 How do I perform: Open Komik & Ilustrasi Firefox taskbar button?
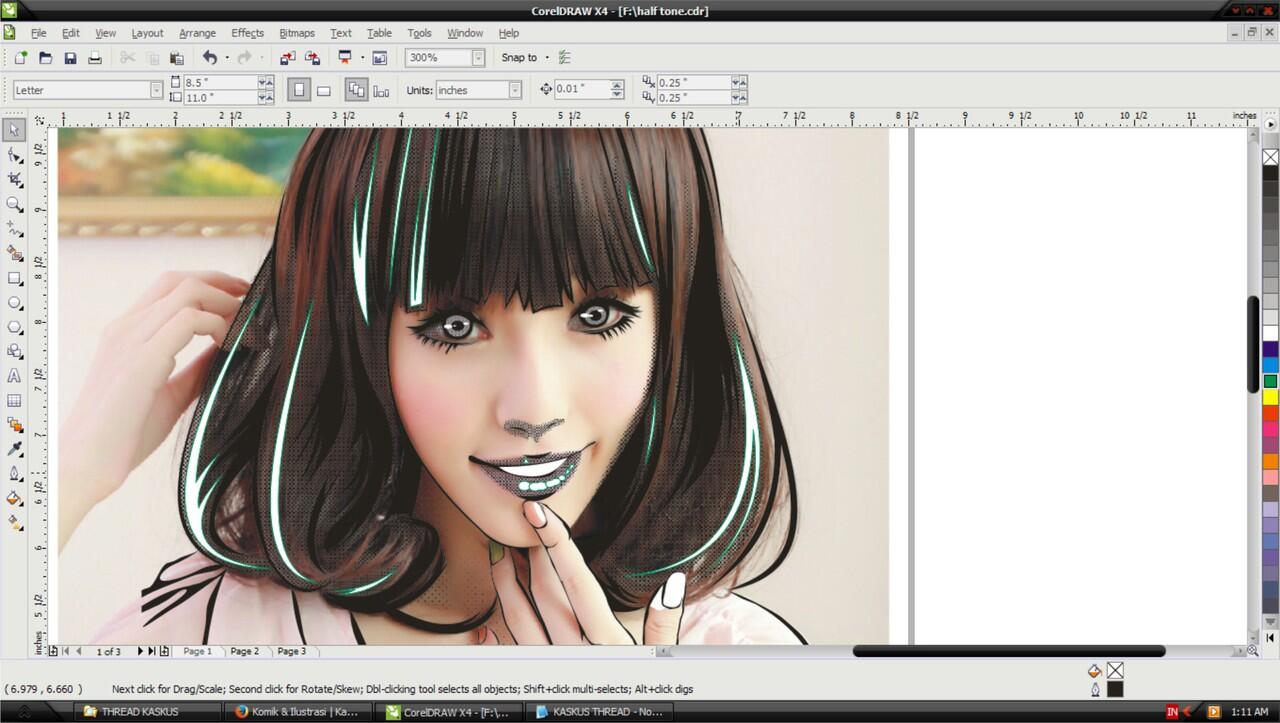[298, 712]
